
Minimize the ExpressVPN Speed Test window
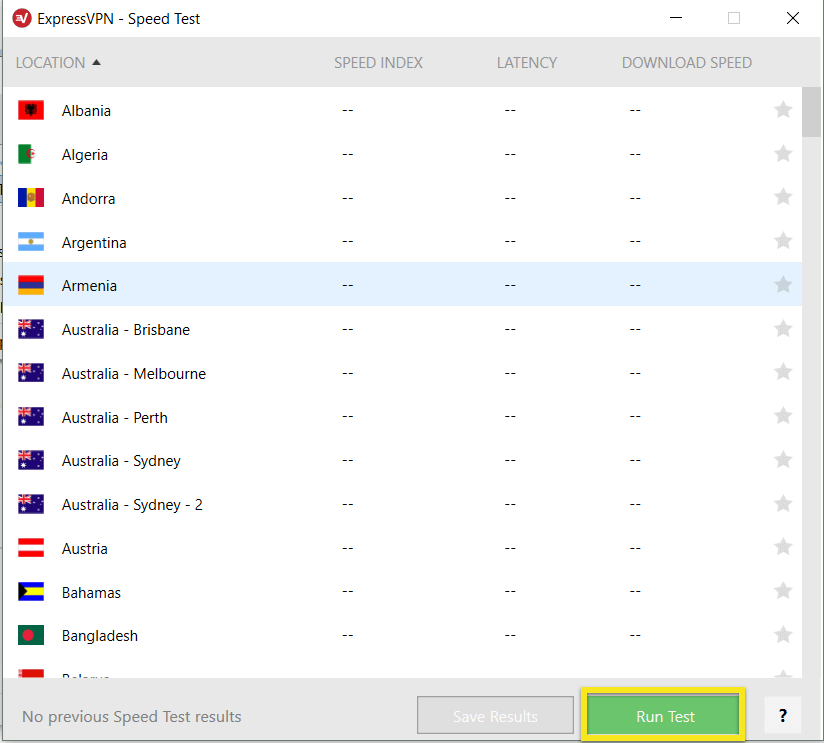(676, 18)
